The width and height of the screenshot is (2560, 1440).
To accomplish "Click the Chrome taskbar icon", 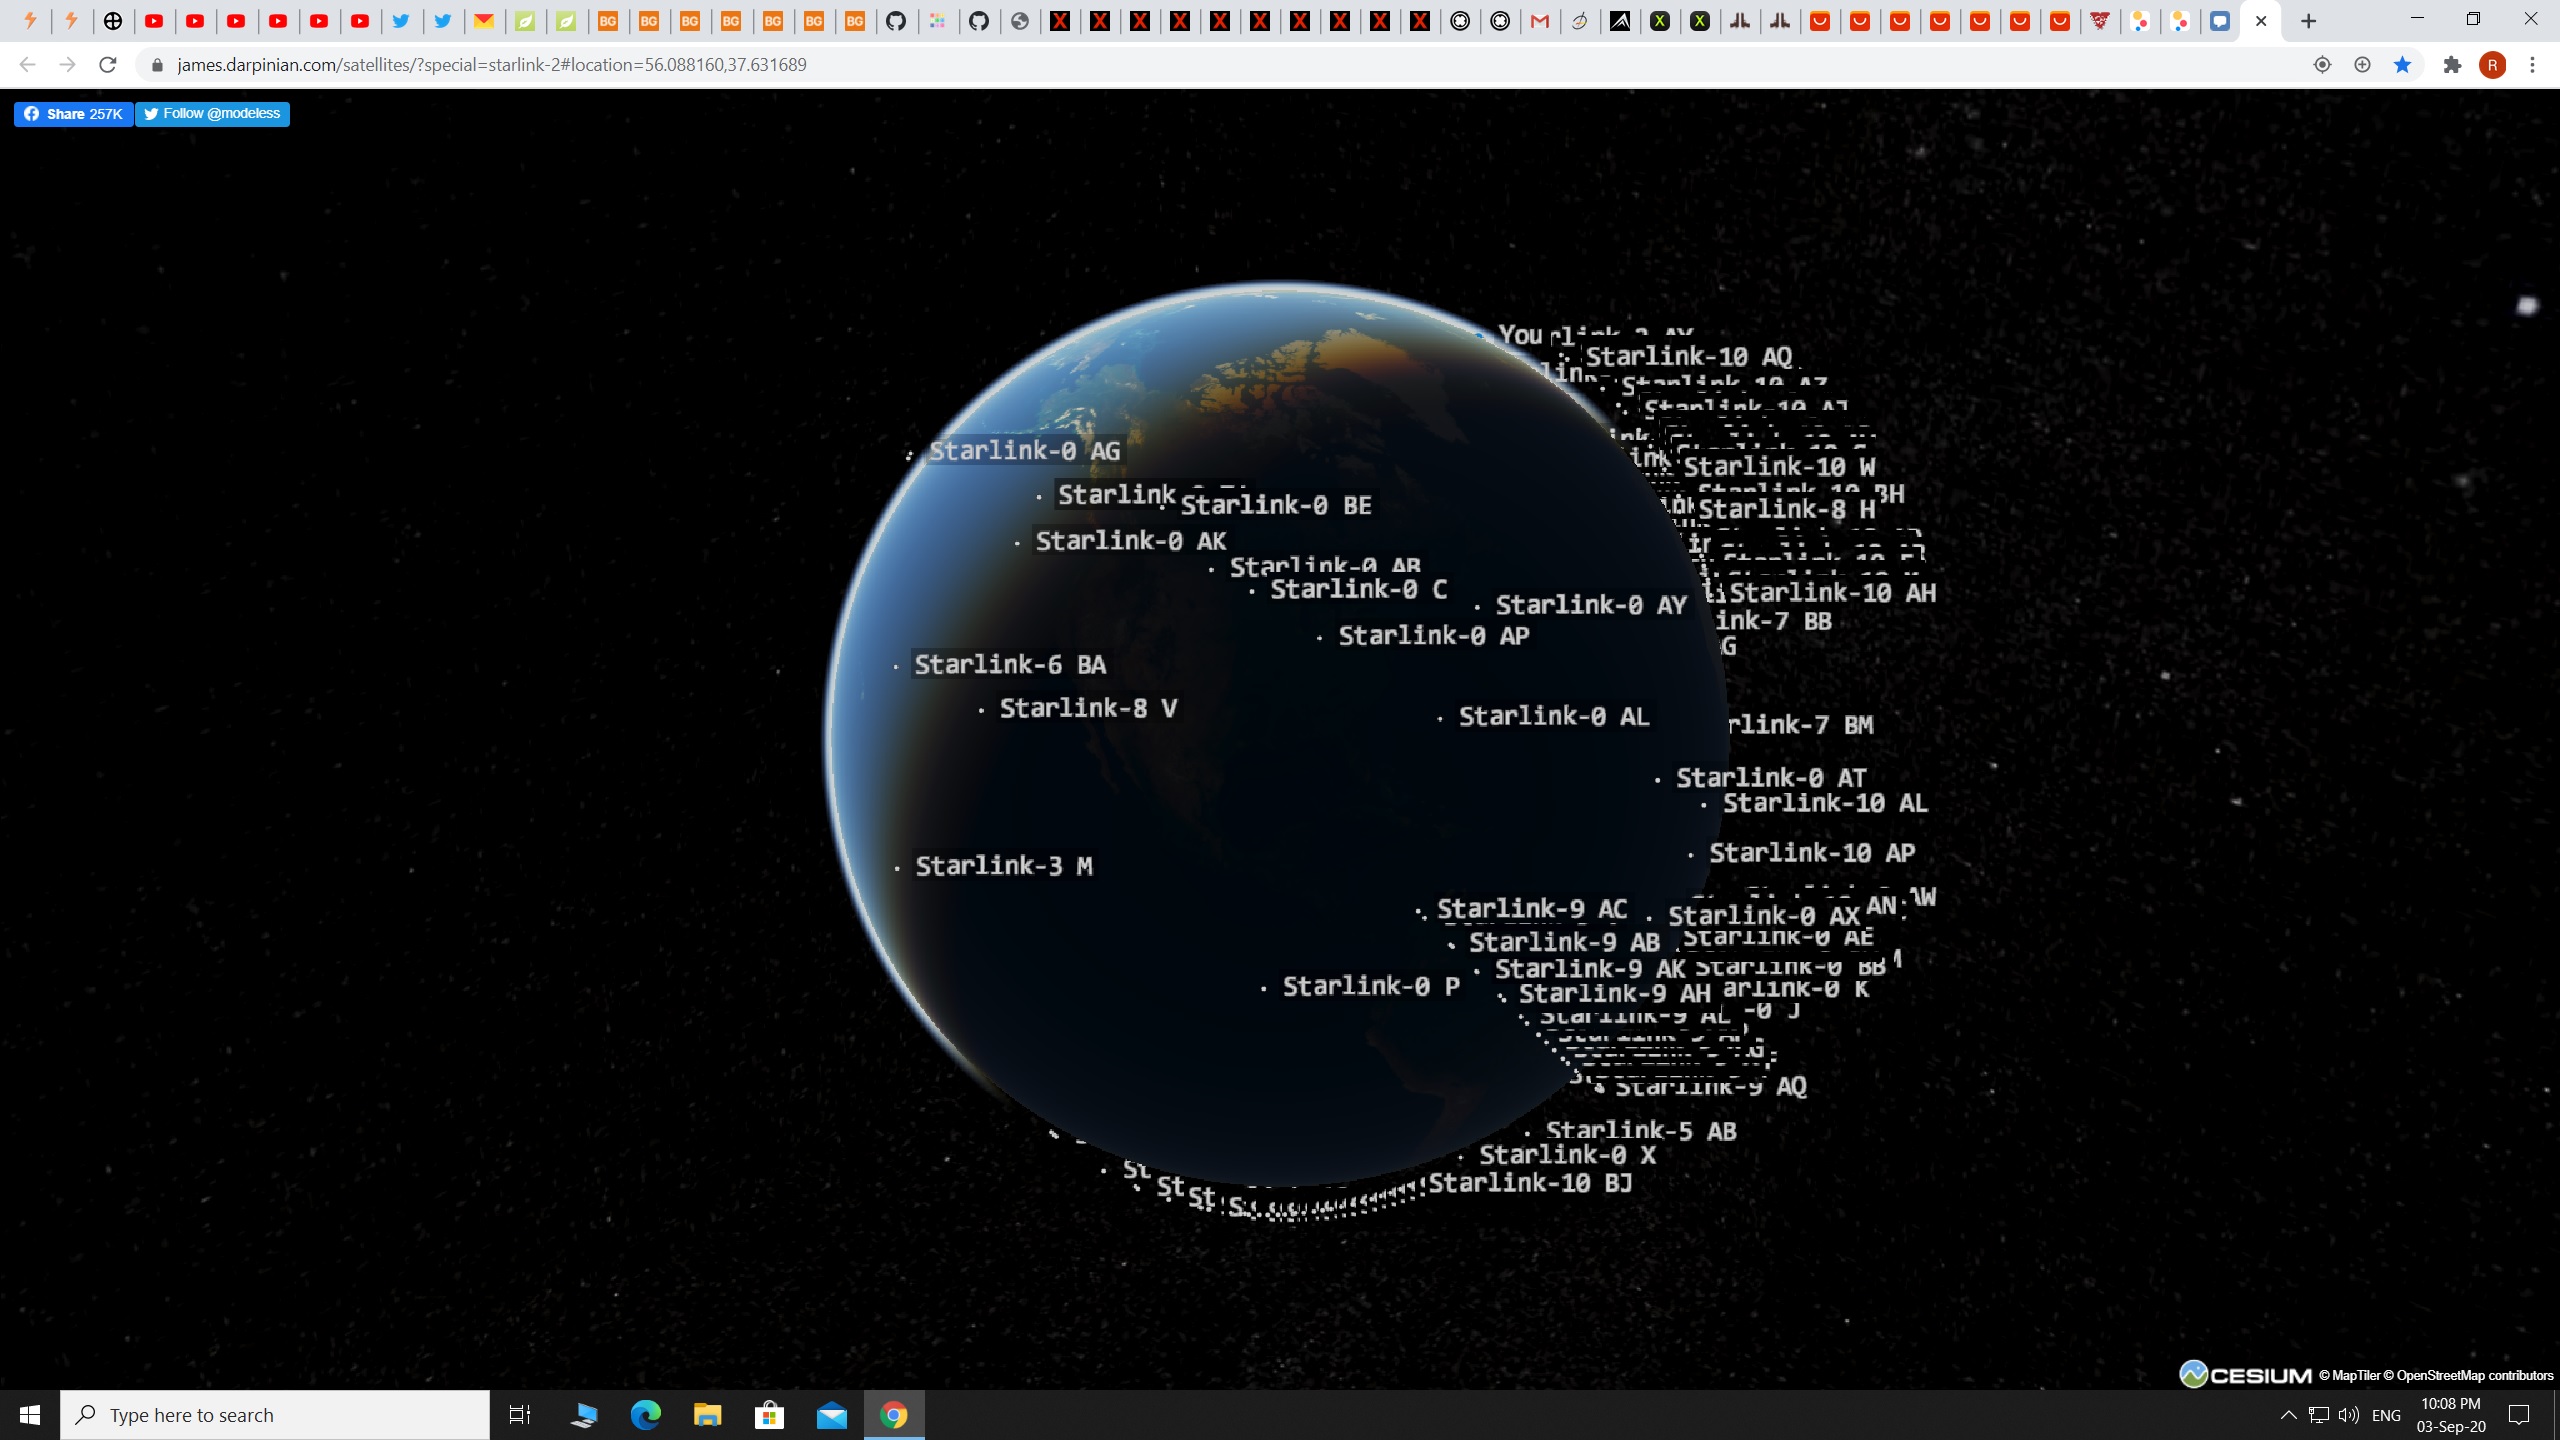I will [x=894, y=1415].
